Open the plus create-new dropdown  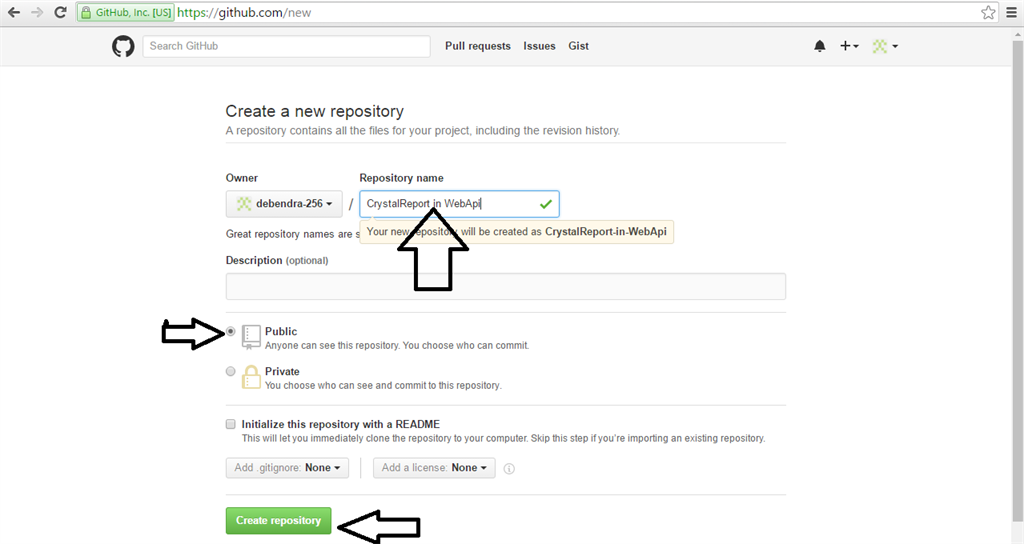tap(849, 46)
